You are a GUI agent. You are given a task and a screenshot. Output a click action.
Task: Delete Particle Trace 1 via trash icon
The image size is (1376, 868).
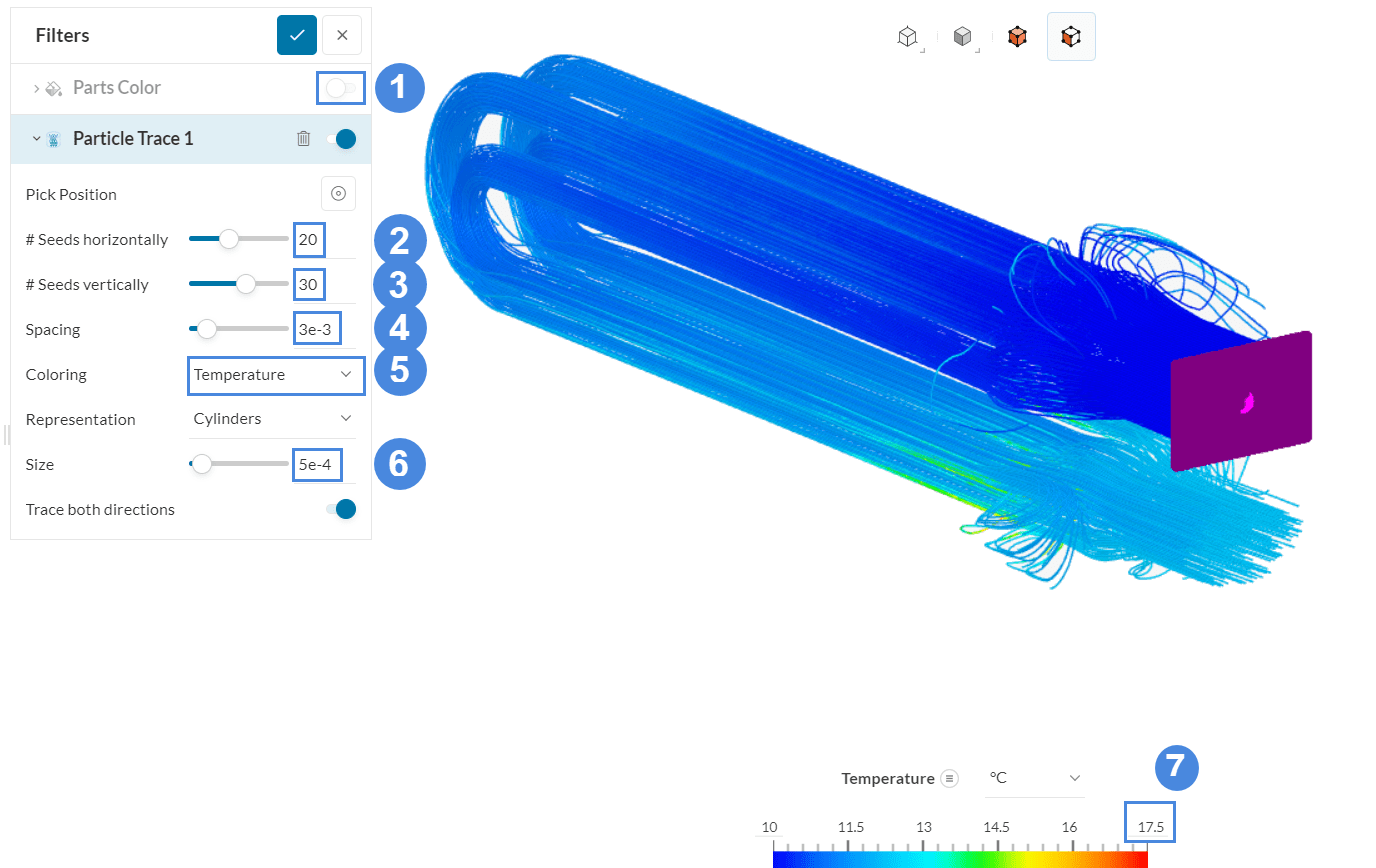tap(304, 139)
